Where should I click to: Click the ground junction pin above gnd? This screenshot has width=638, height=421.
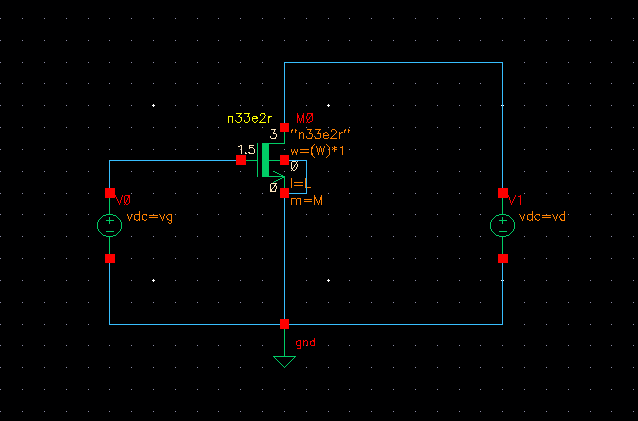[x=284, y=324]
